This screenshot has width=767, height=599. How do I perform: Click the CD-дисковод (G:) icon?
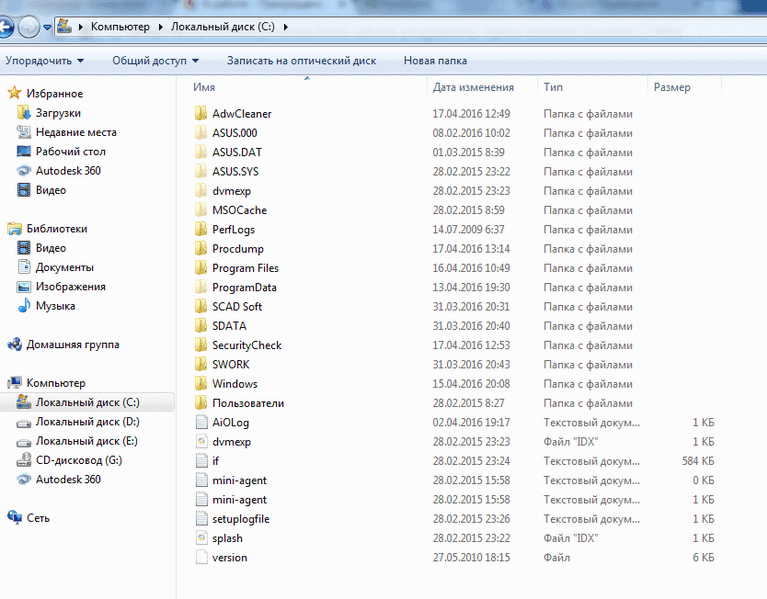coord(23,460)
